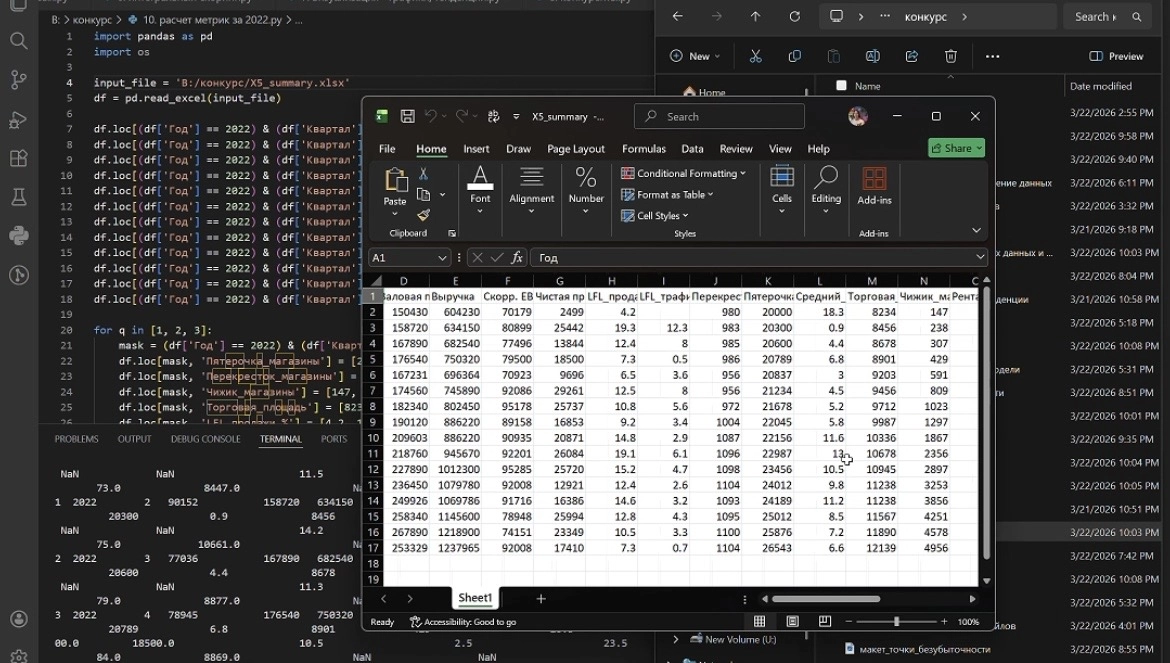Toggle select-all checkbox next to Name column
The image size is (1170, 663).
pyautogui.click(x=842, y=86)
